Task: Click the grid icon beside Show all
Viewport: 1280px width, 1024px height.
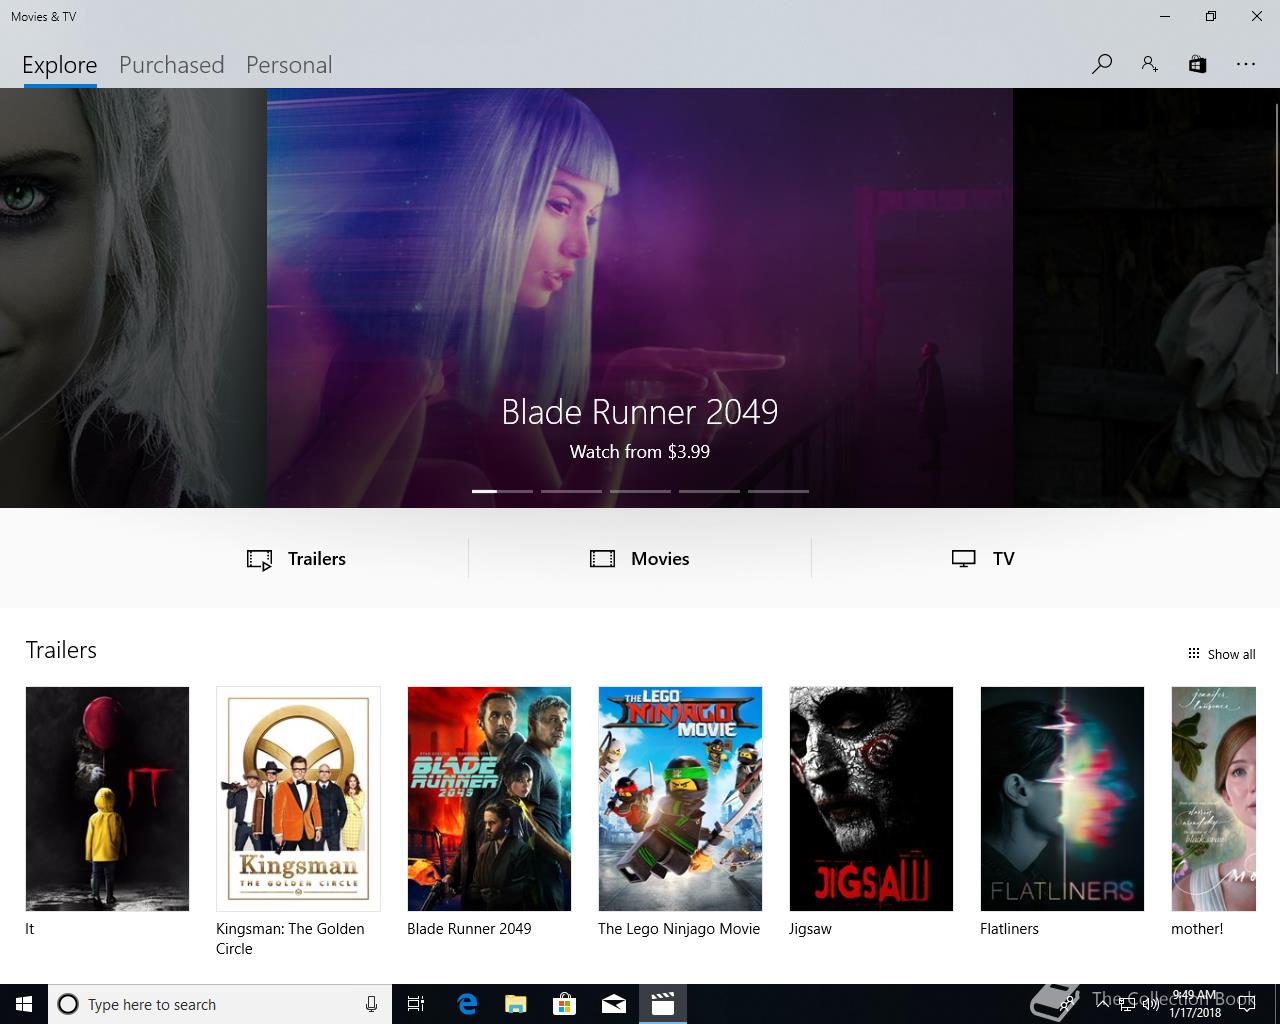Action: pos(1193,653)
